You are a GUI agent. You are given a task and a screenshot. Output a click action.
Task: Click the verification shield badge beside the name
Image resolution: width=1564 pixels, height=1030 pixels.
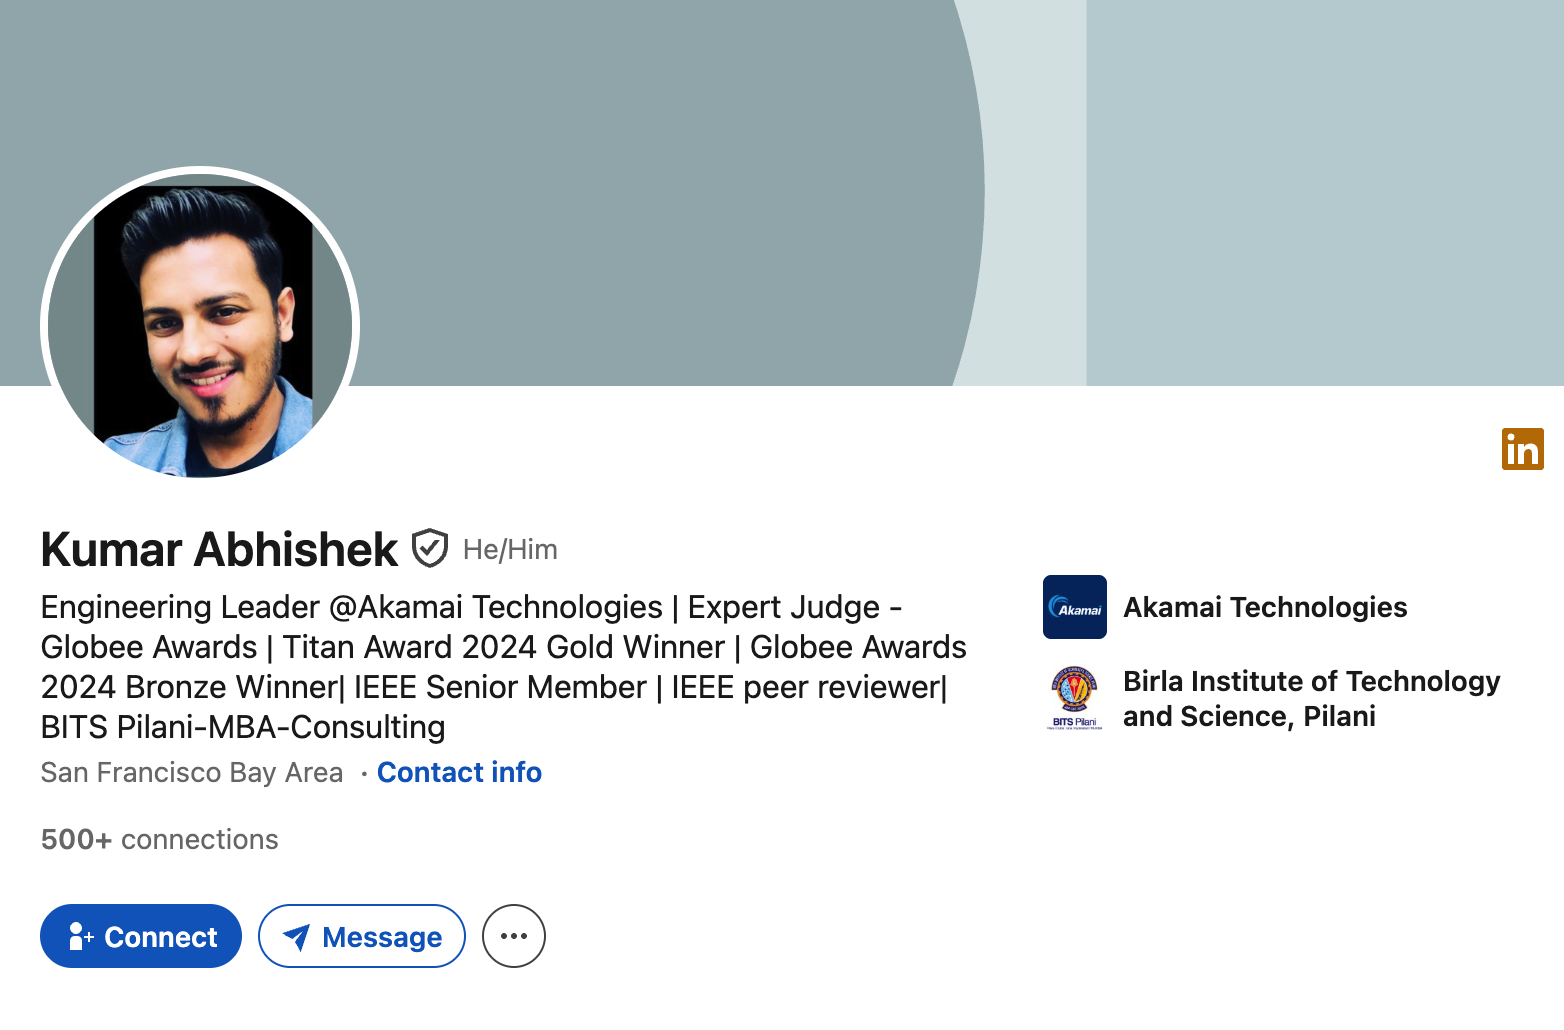[430, 548]
